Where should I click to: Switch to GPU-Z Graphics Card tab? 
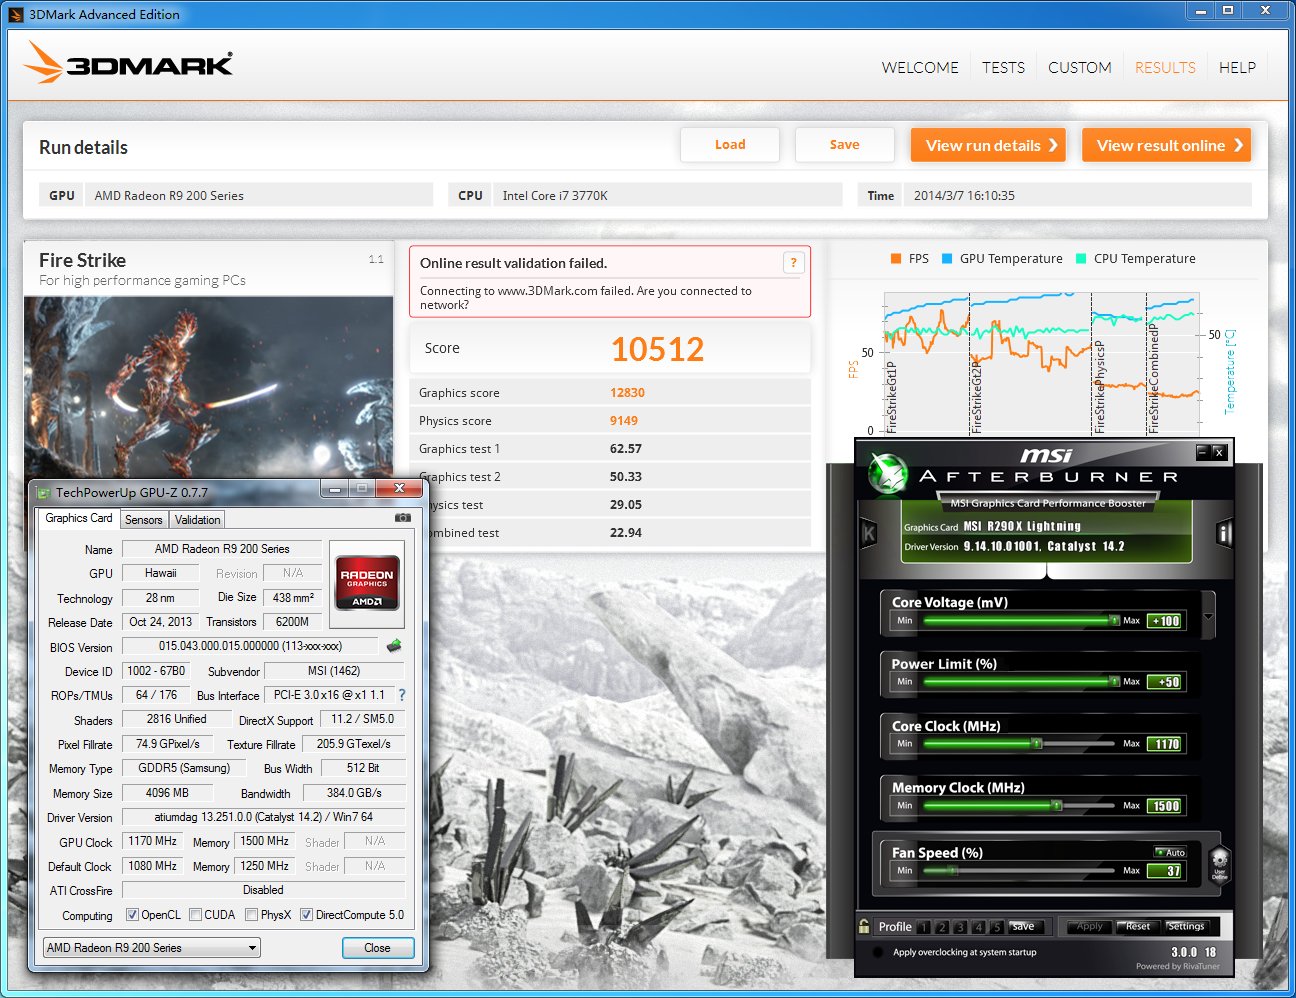pos(79,518)
